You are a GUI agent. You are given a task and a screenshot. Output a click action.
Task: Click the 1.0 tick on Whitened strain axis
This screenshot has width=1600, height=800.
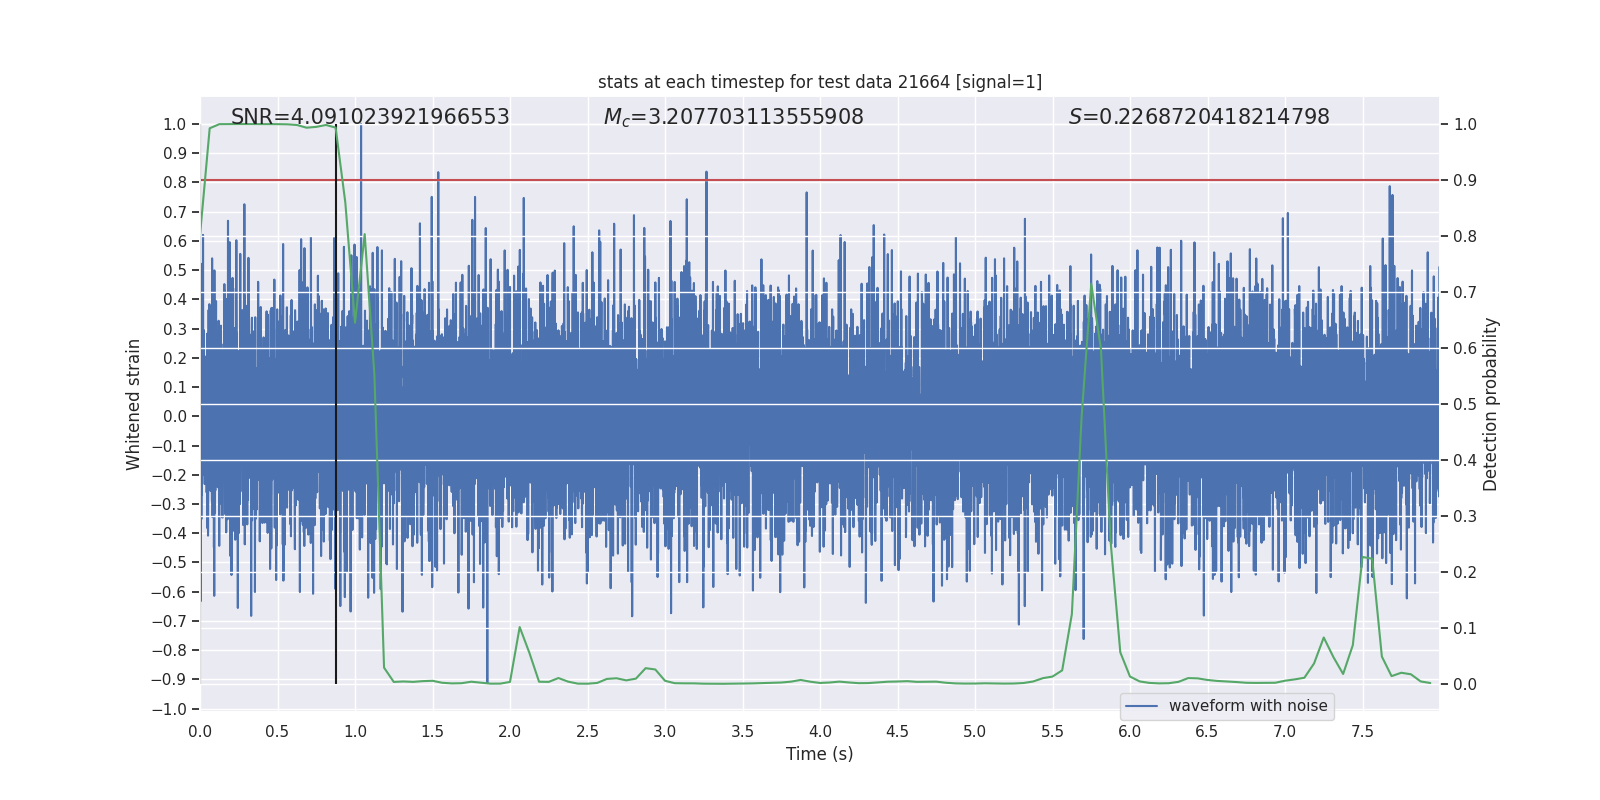pos(175,125)
